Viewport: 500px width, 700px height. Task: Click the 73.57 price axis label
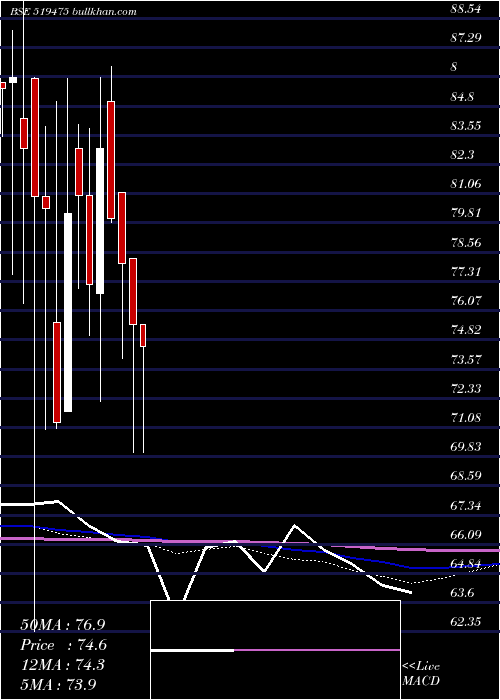coord(466,359)
